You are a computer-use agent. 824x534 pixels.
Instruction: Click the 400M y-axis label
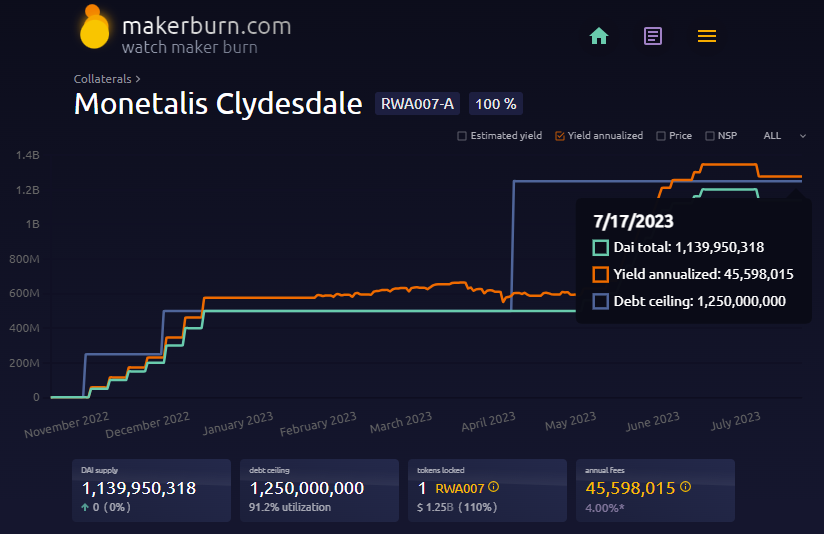click(x=24, y=328)
